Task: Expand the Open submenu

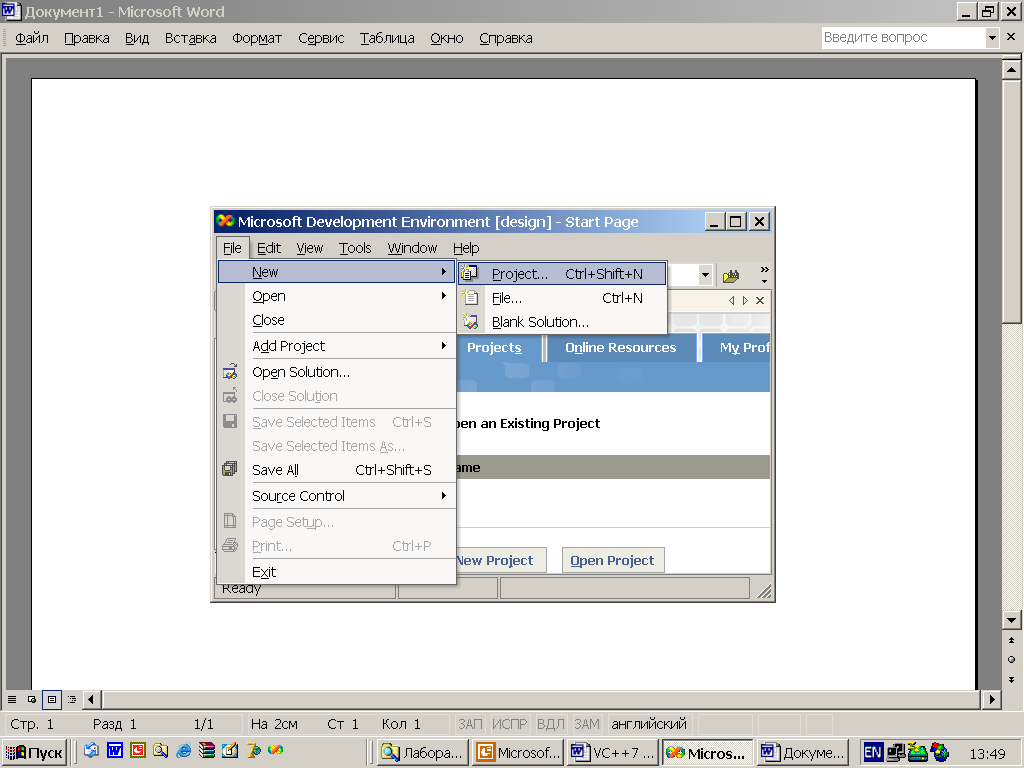Action: [443, 296]
